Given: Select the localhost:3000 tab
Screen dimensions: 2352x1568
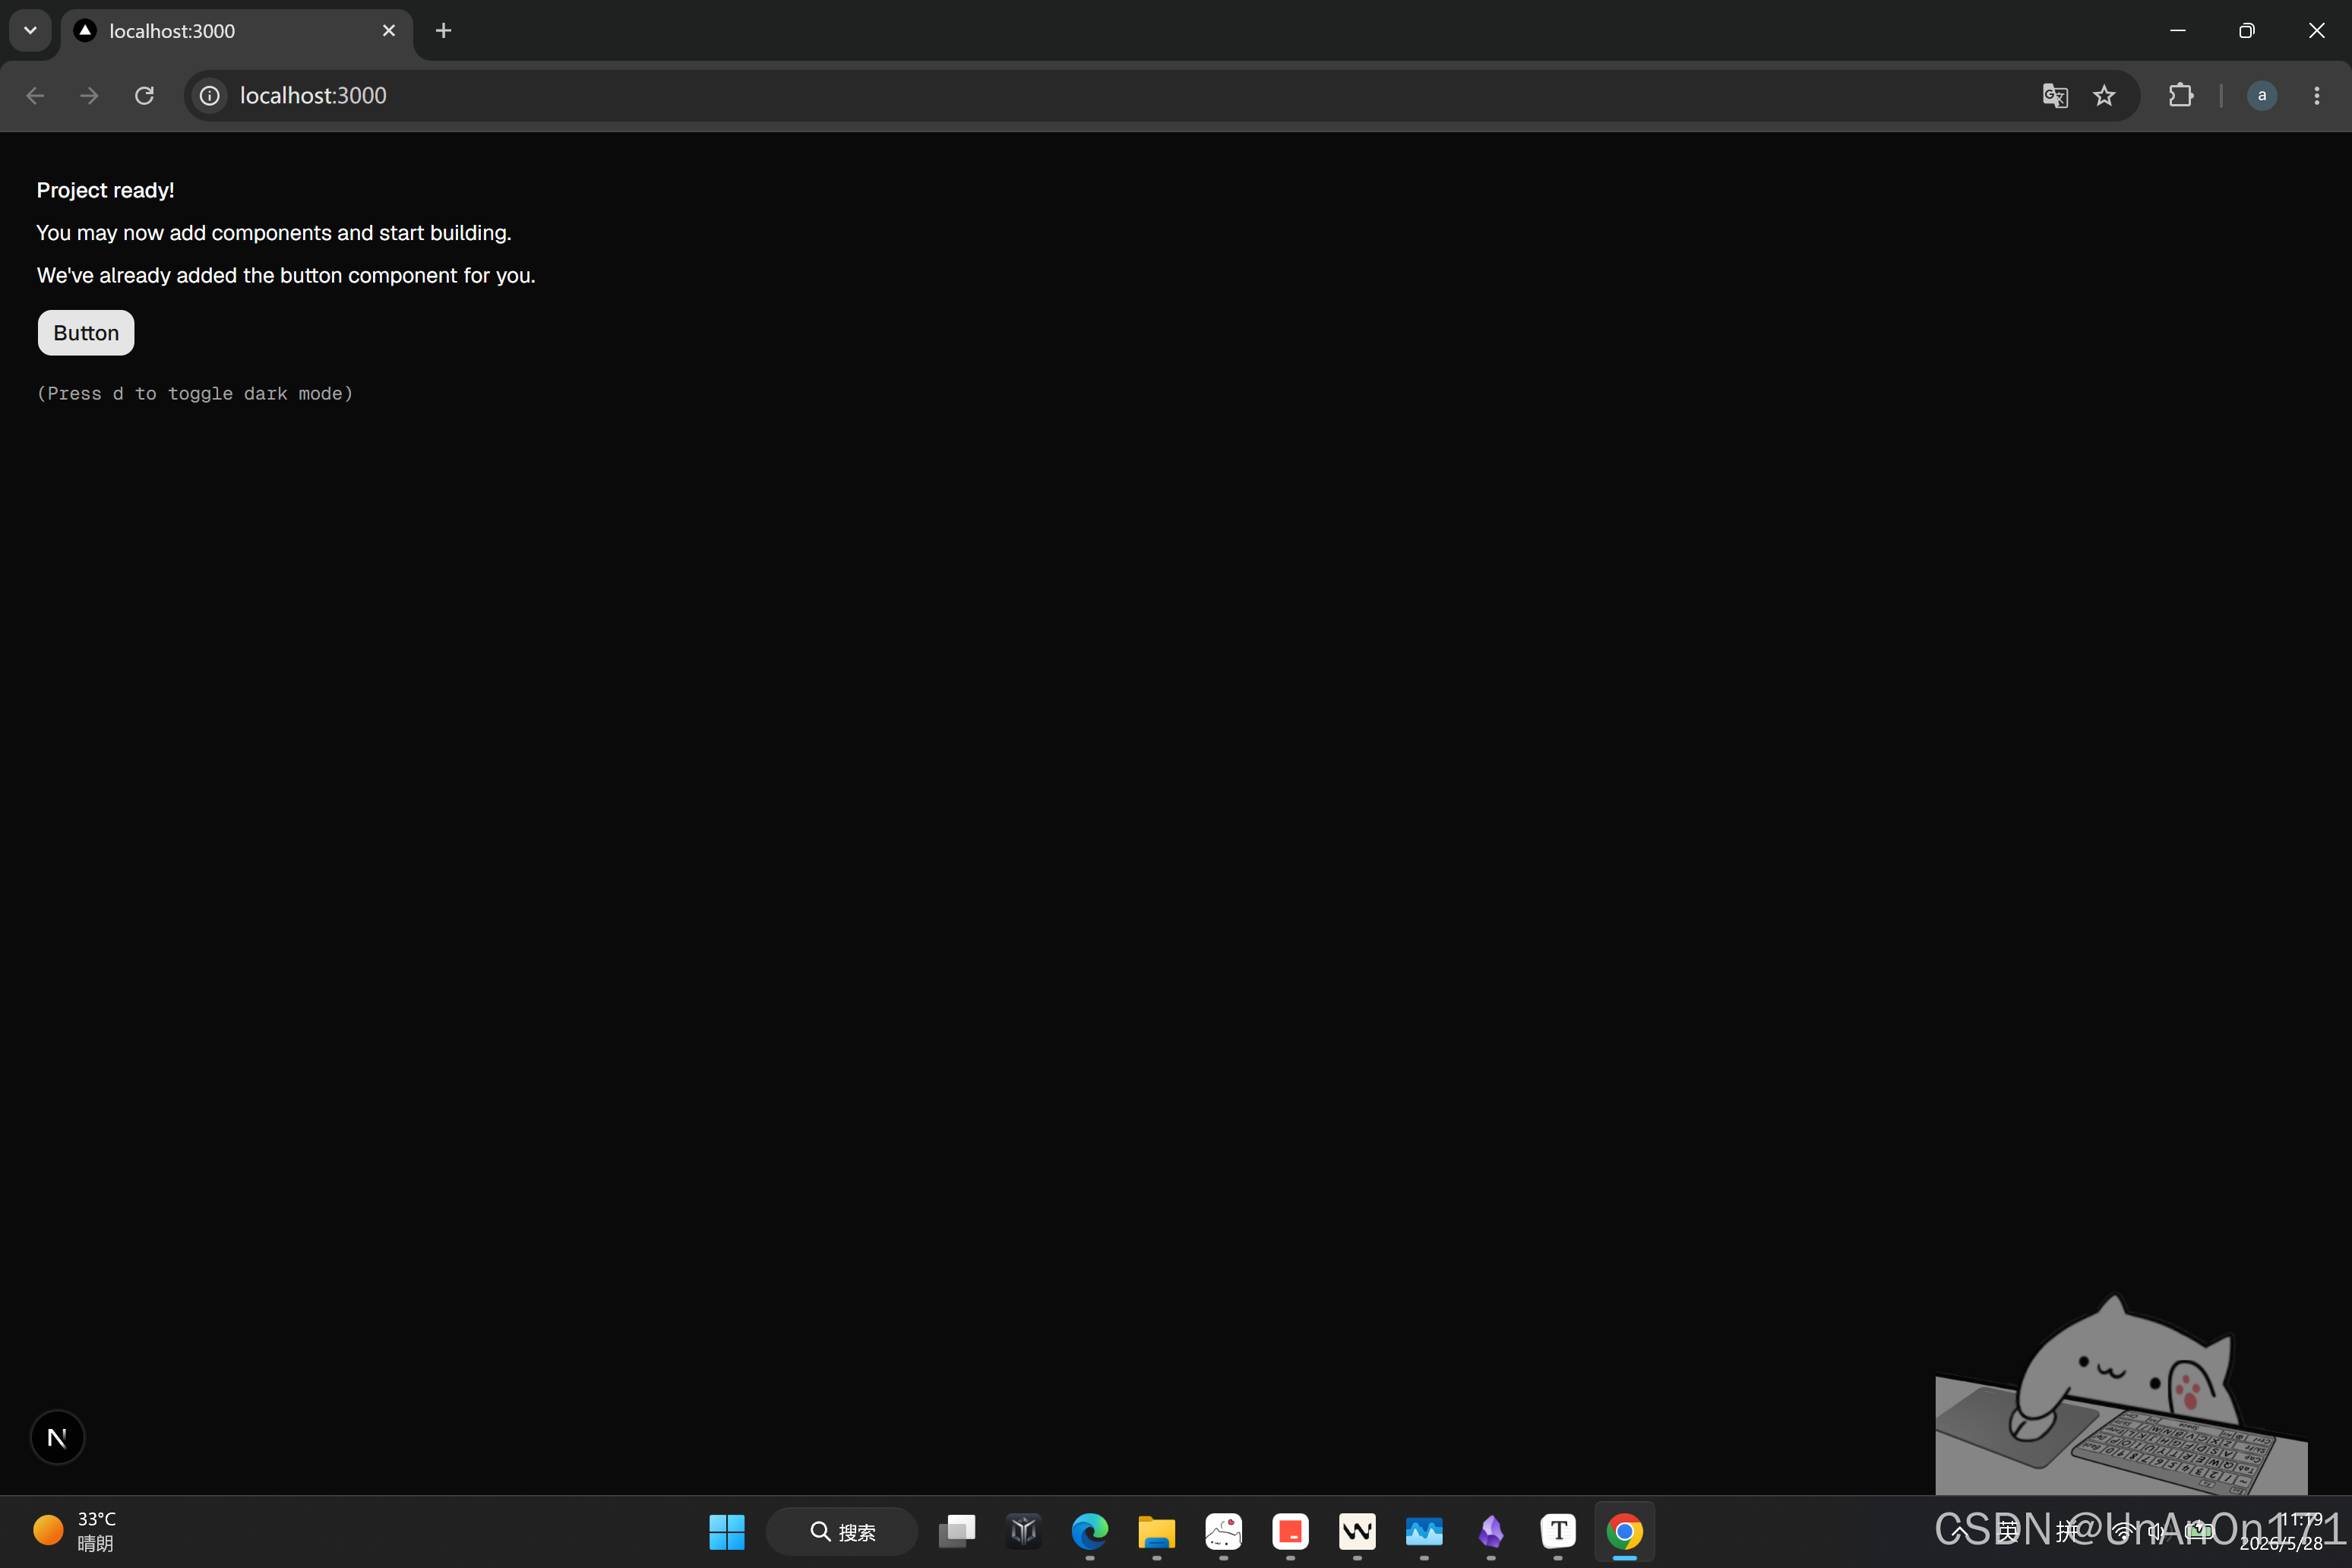Looking at the screenshot, I should [237, 31].
